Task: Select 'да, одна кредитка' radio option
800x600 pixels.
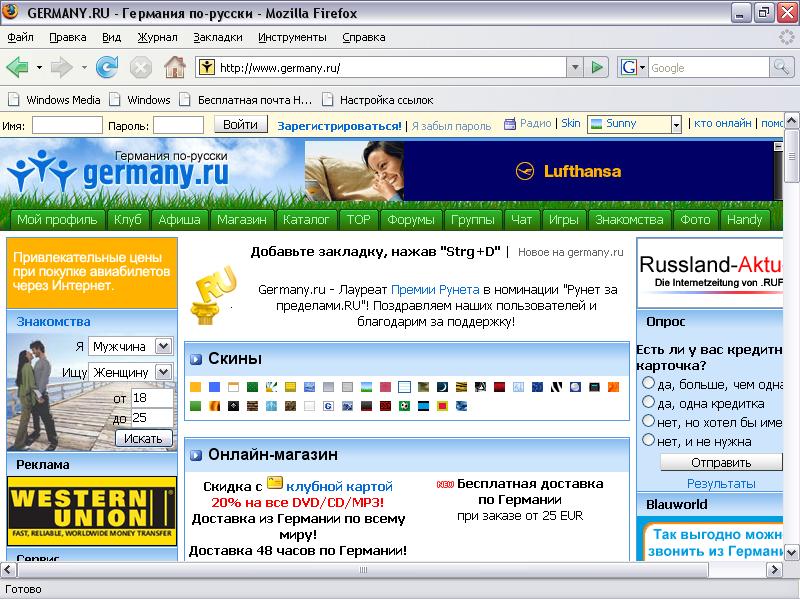Action: (648, 402)
